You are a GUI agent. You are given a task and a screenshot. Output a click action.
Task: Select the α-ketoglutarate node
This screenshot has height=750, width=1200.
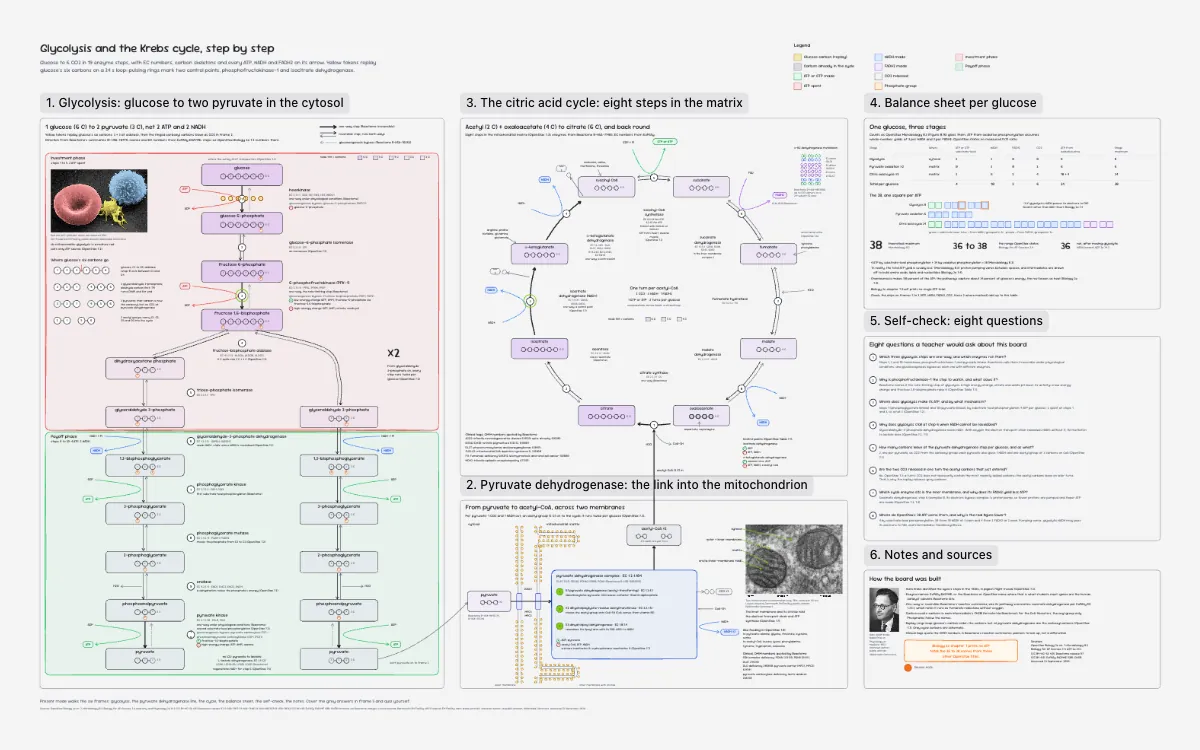point(540,255)
